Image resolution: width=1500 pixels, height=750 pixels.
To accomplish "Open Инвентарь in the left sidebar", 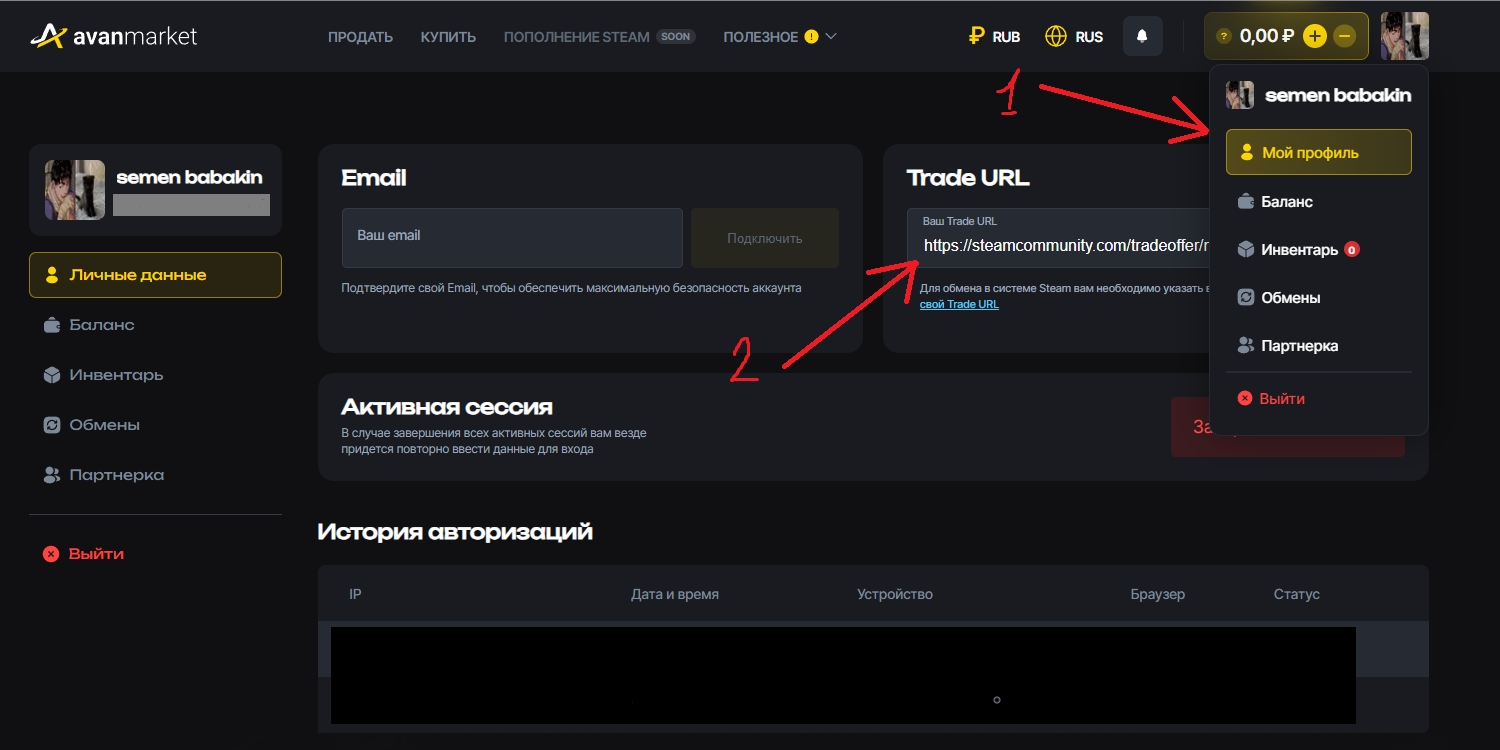I will pyautogui.click(x=115, y=375).
